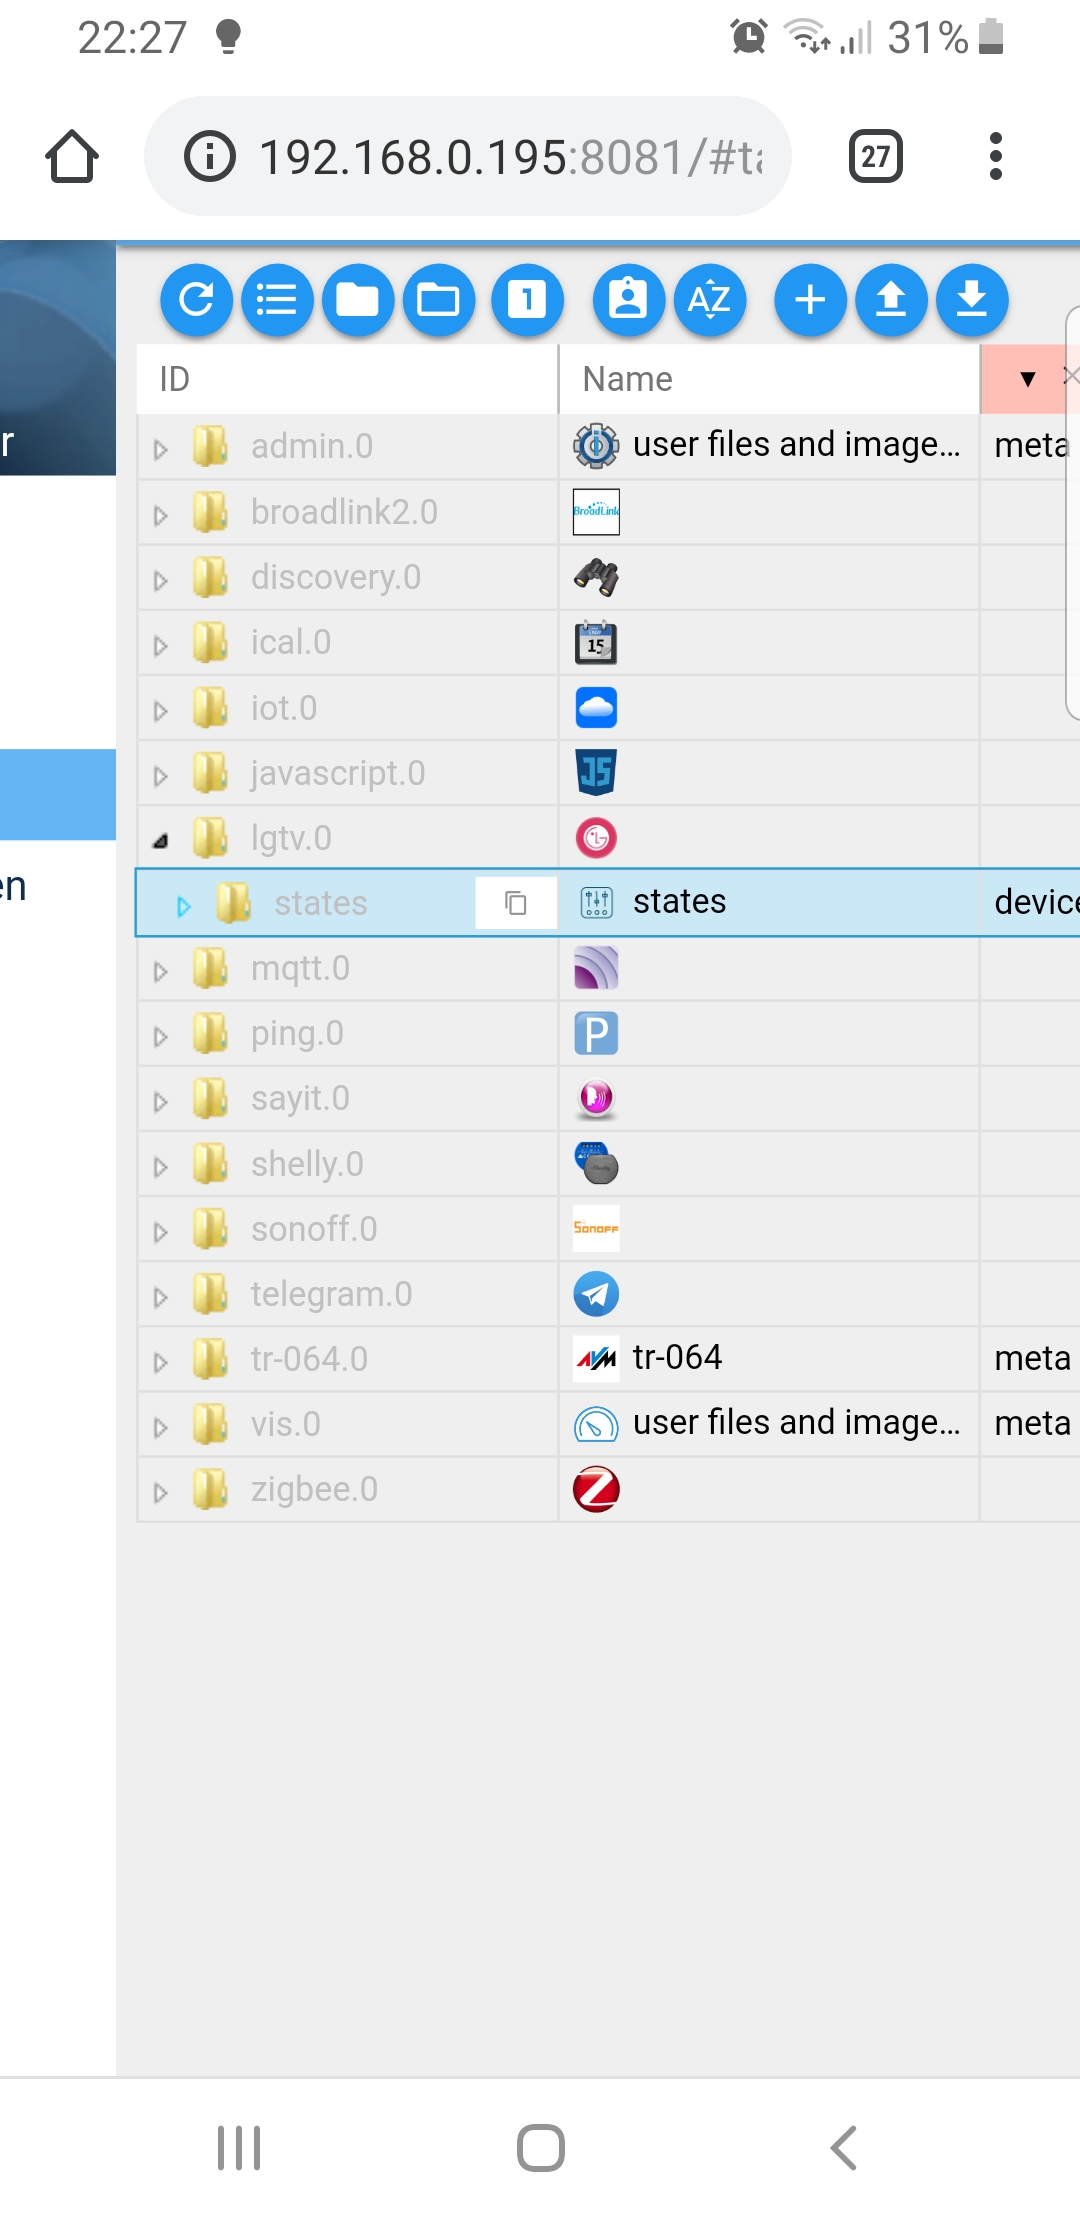This screenshot has width=1080, height=2220.
Task: Select the zigbee.0 tree row
Action: click(x=314, y=1490)
